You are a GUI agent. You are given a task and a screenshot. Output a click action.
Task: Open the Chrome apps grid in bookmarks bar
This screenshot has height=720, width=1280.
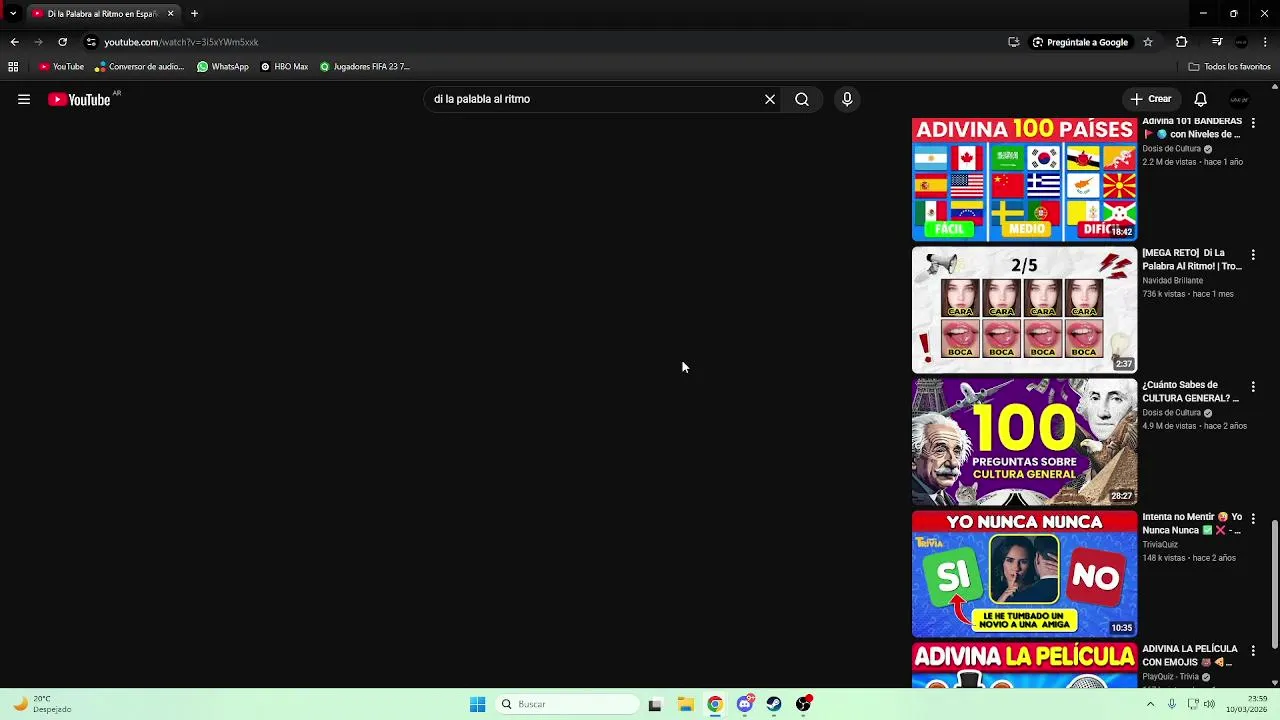pos(13,67)
